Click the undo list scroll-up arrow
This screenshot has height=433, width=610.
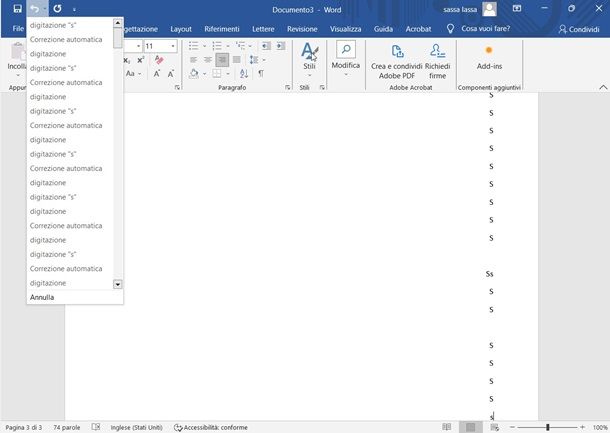coord(117,23)
